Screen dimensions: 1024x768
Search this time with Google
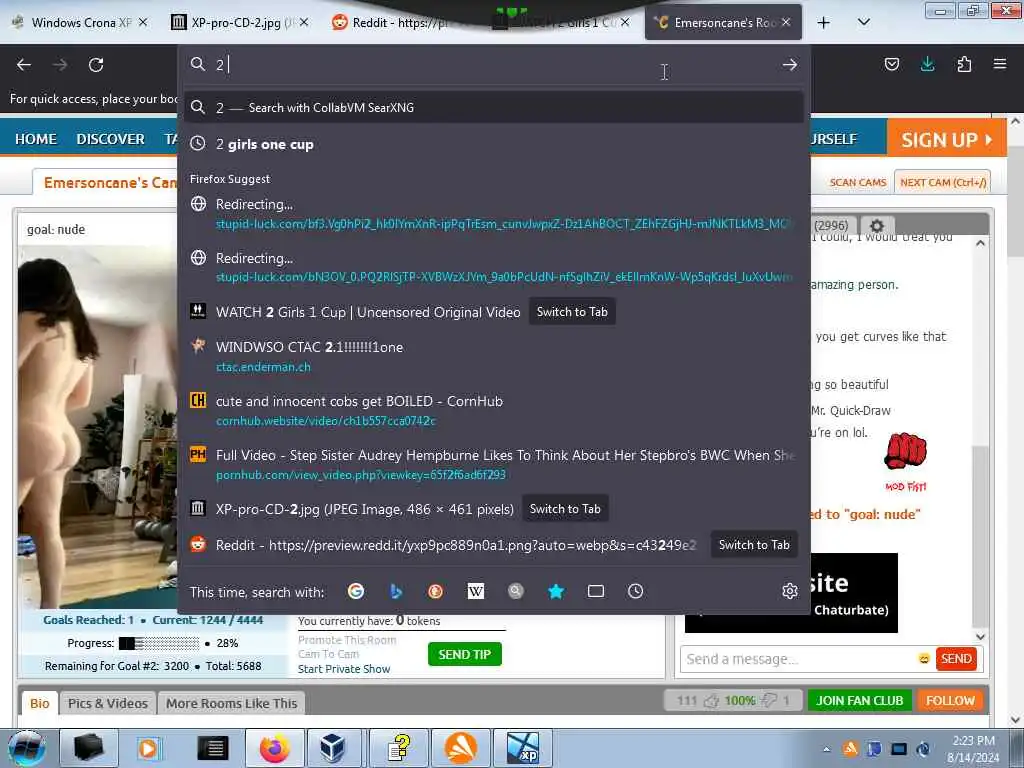[x=356, y=592]
